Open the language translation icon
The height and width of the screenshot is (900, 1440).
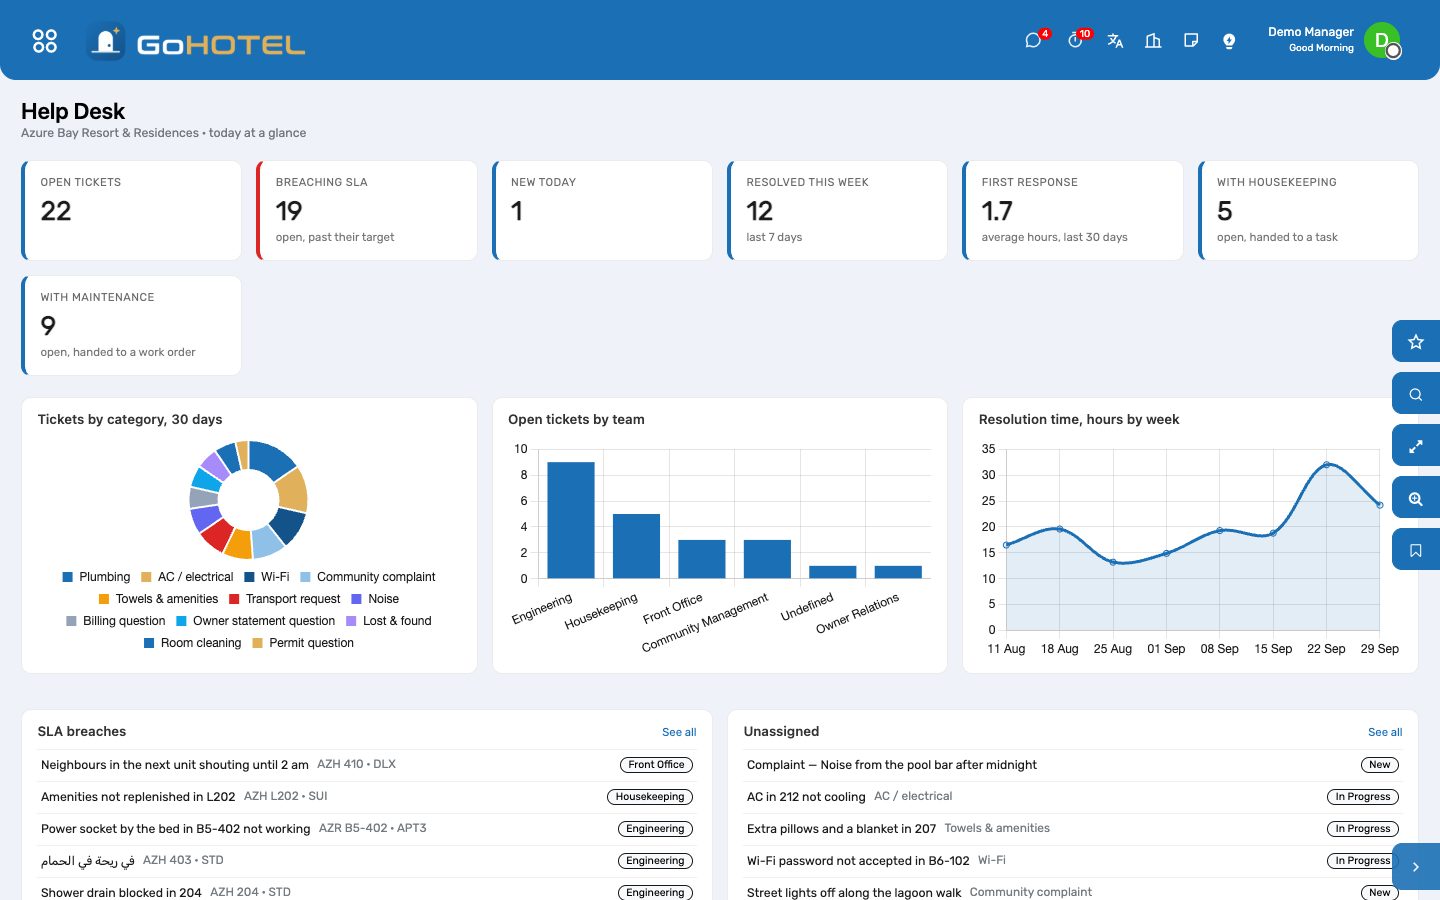[x=1115, y=41]
